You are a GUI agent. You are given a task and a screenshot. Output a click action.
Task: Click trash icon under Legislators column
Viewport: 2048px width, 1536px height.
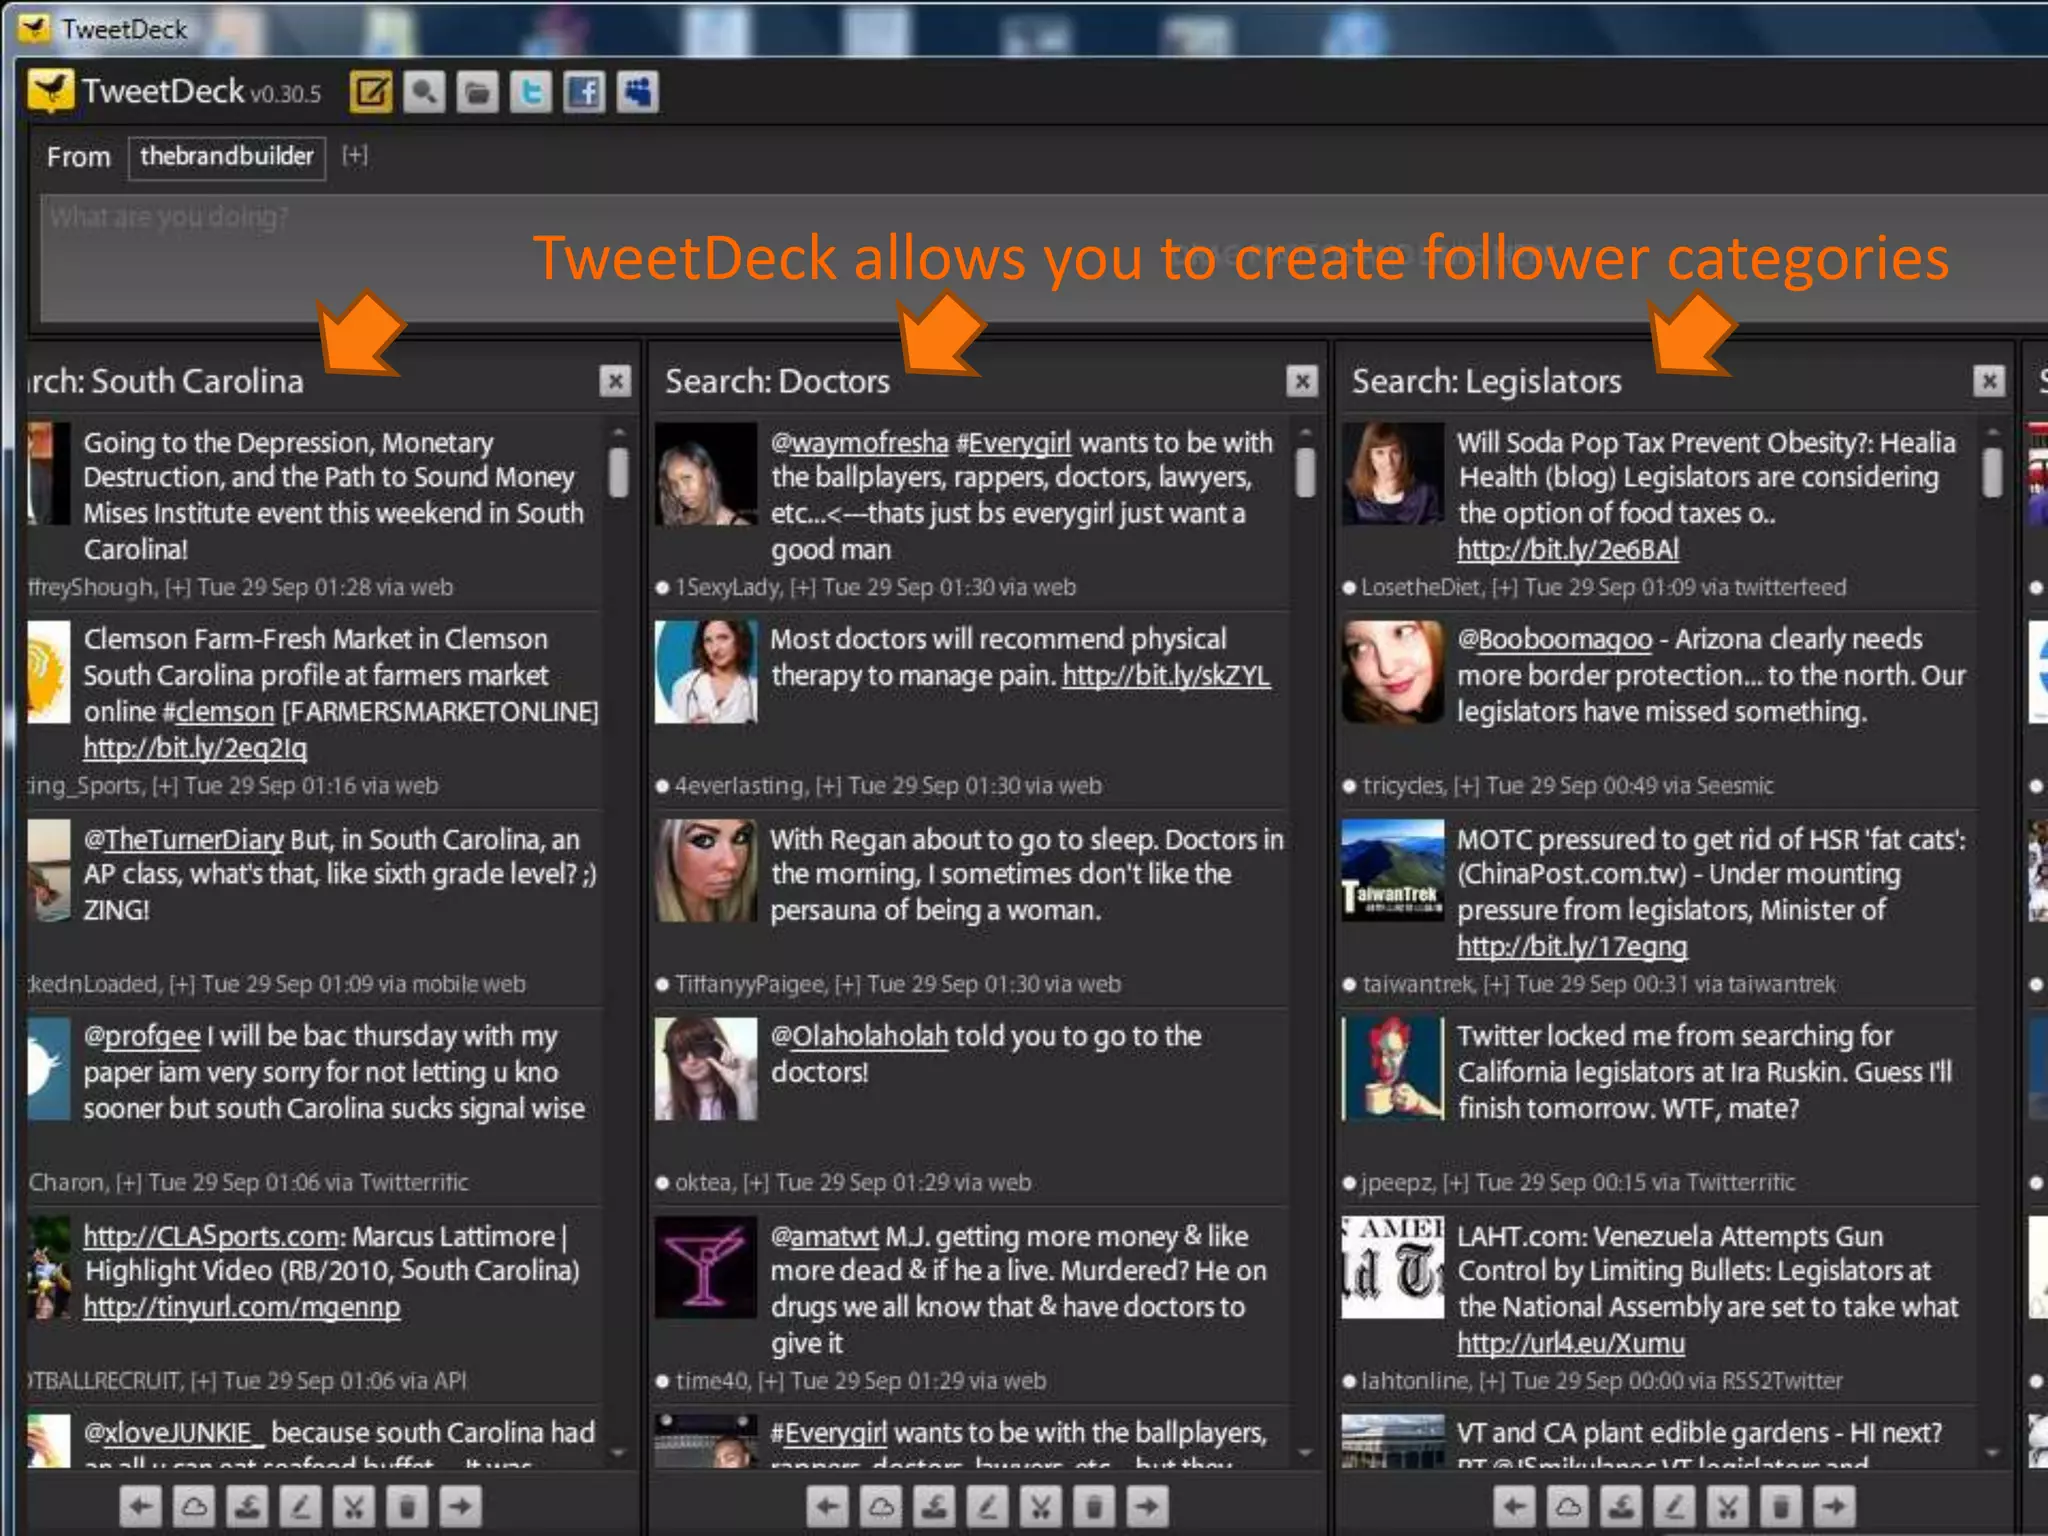coord(1781,1505)
